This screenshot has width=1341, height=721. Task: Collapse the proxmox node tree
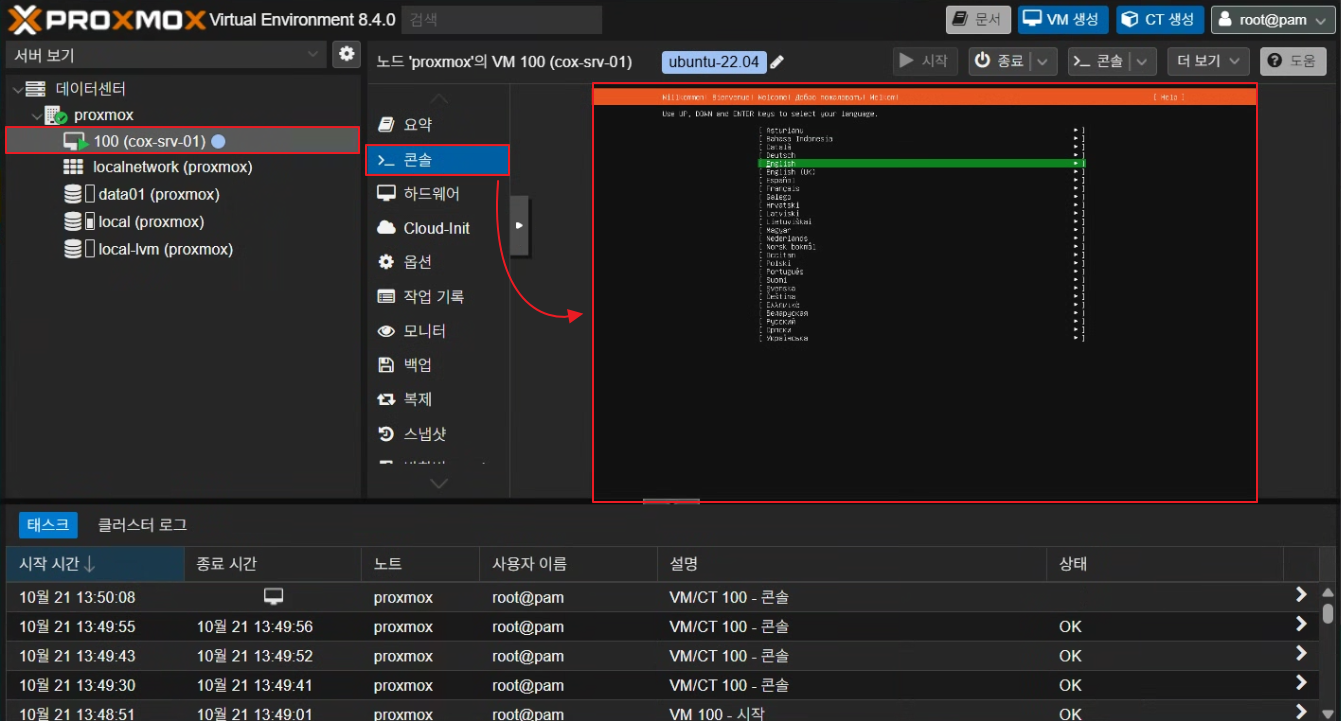[x=36, y=116]
